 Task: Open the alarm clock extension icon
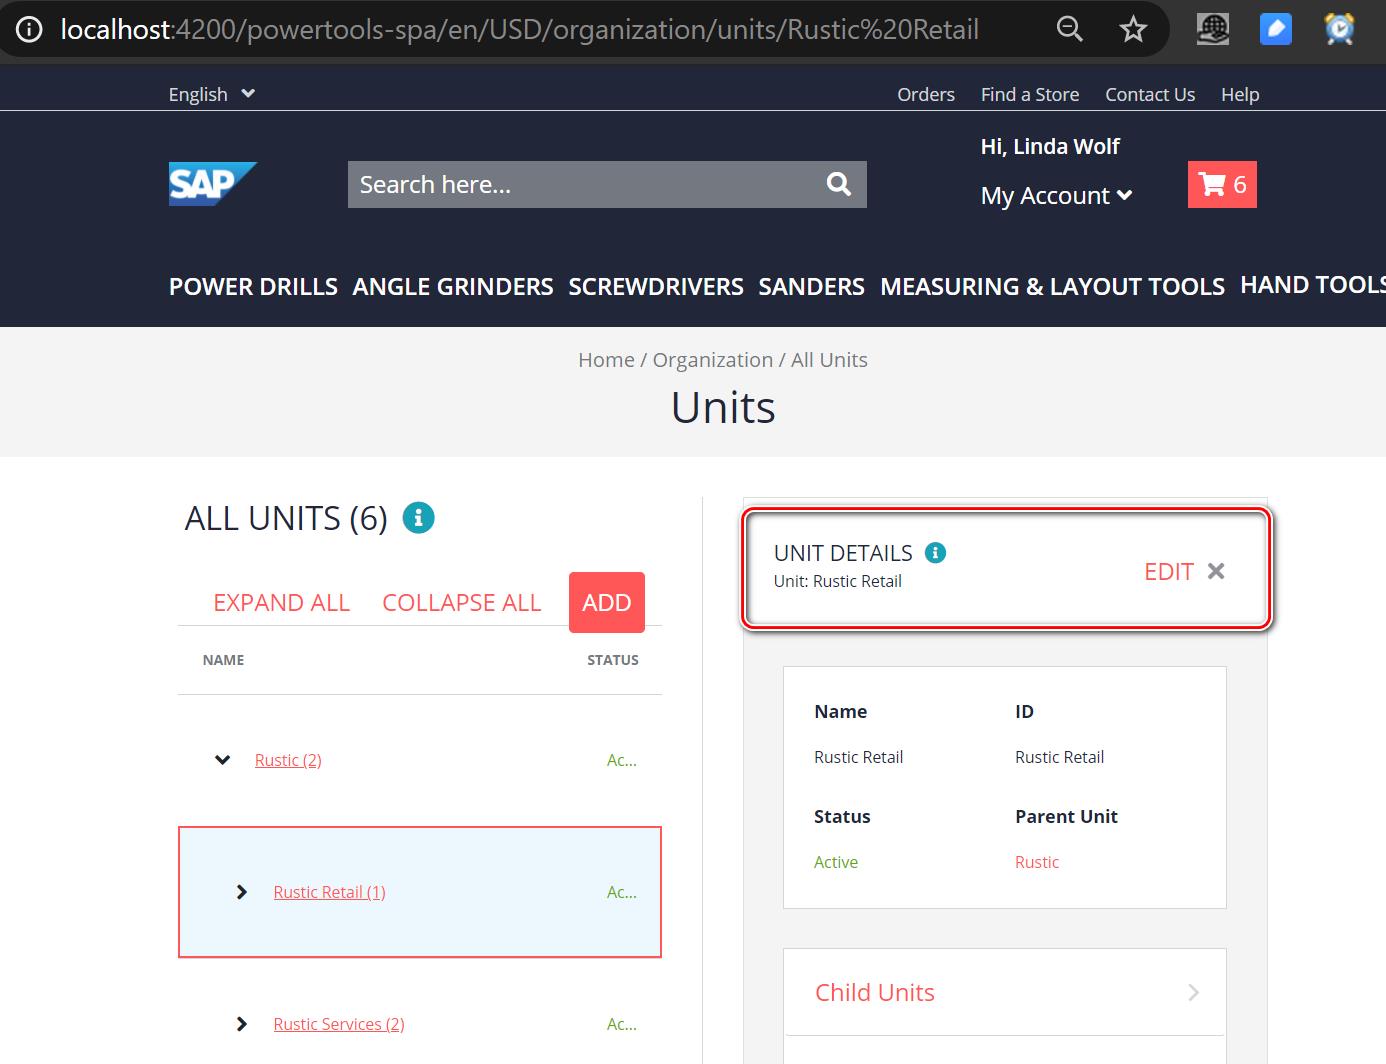point(1339,29)
